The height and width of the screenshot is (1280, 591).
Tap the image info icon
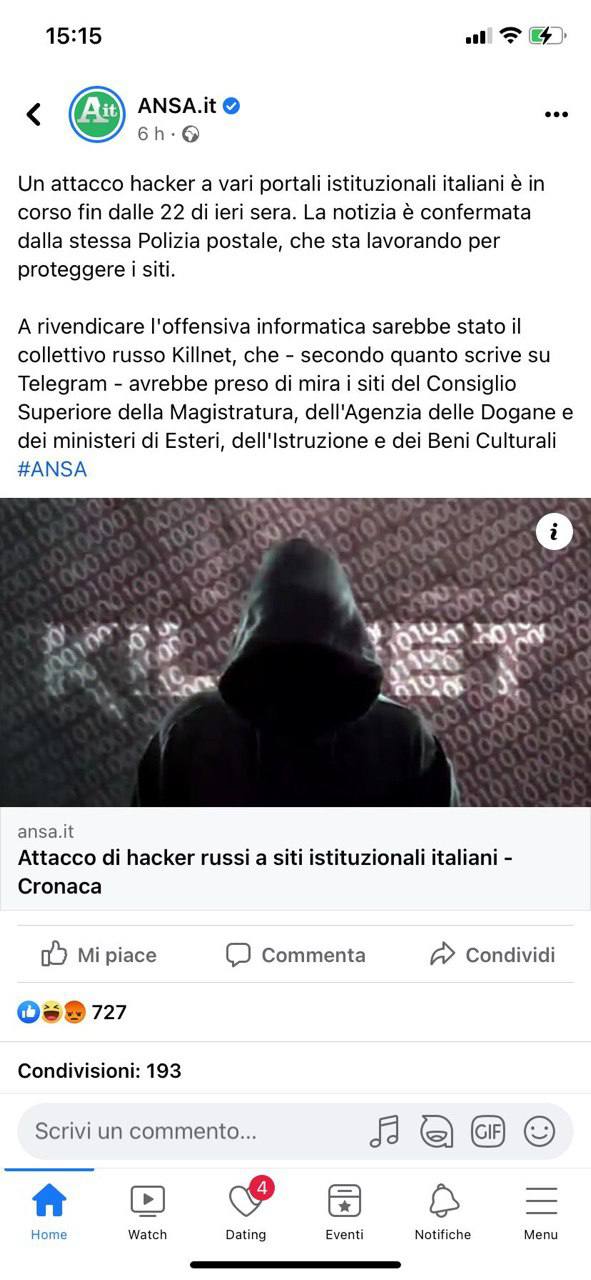click(x=554, y=531)
